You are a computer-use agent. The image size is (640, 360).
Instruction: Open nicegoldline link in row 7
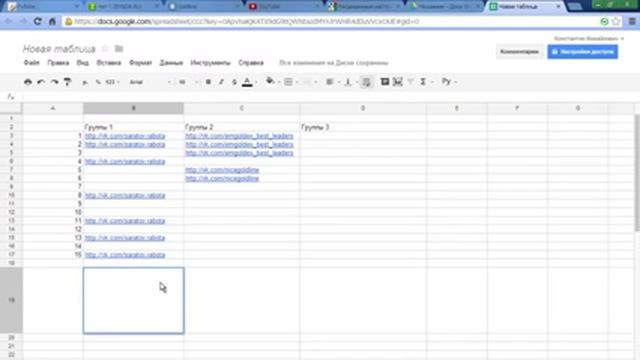click(222, 170)
